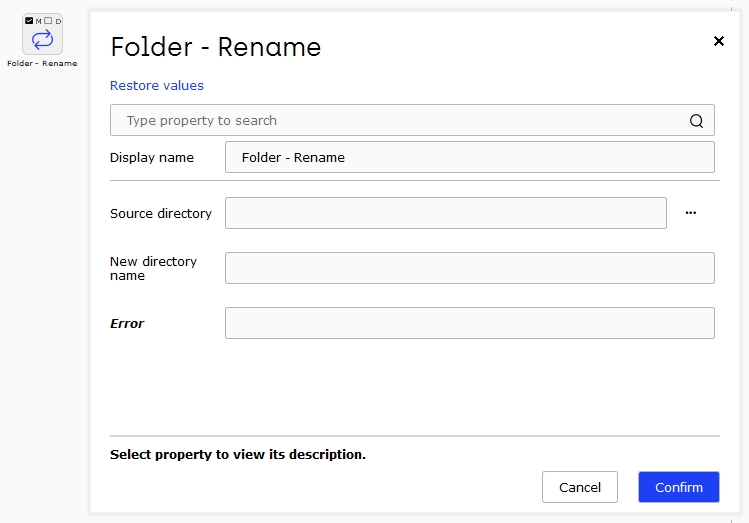Click the Cancel button
749x523 pixels.
tap(579, 487)
